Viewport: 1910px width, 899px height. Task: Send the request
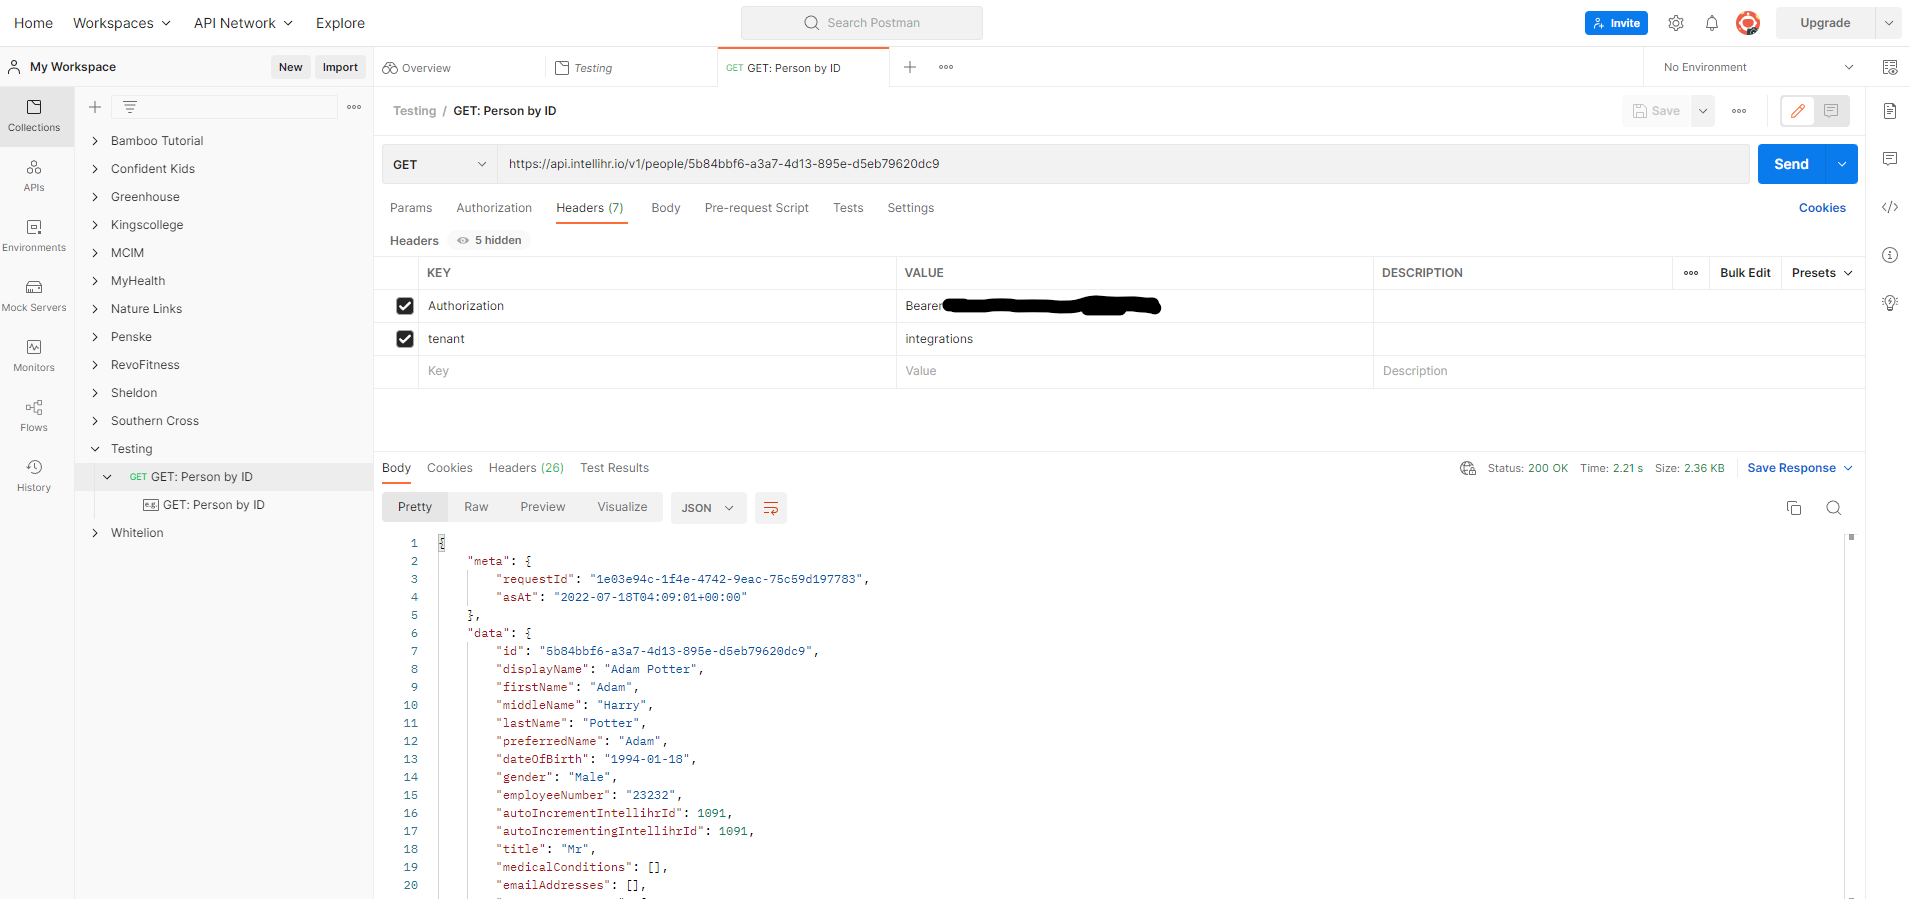point(1791,164)
